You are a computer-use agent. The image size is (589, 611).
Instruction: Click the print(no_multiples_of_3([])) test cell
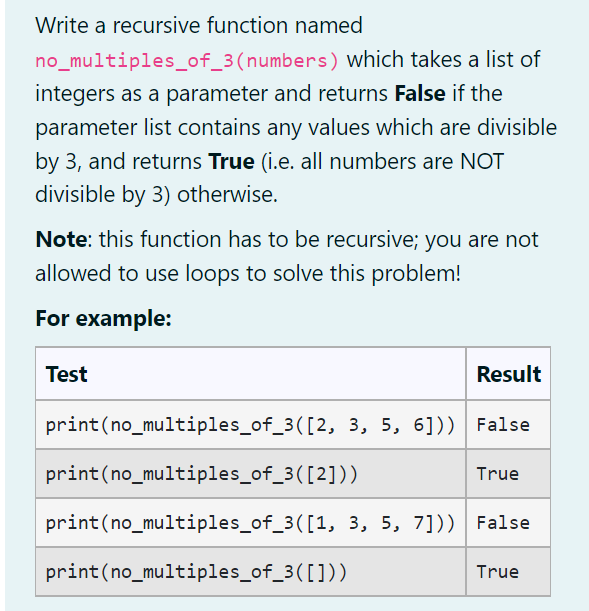(250, 572)
